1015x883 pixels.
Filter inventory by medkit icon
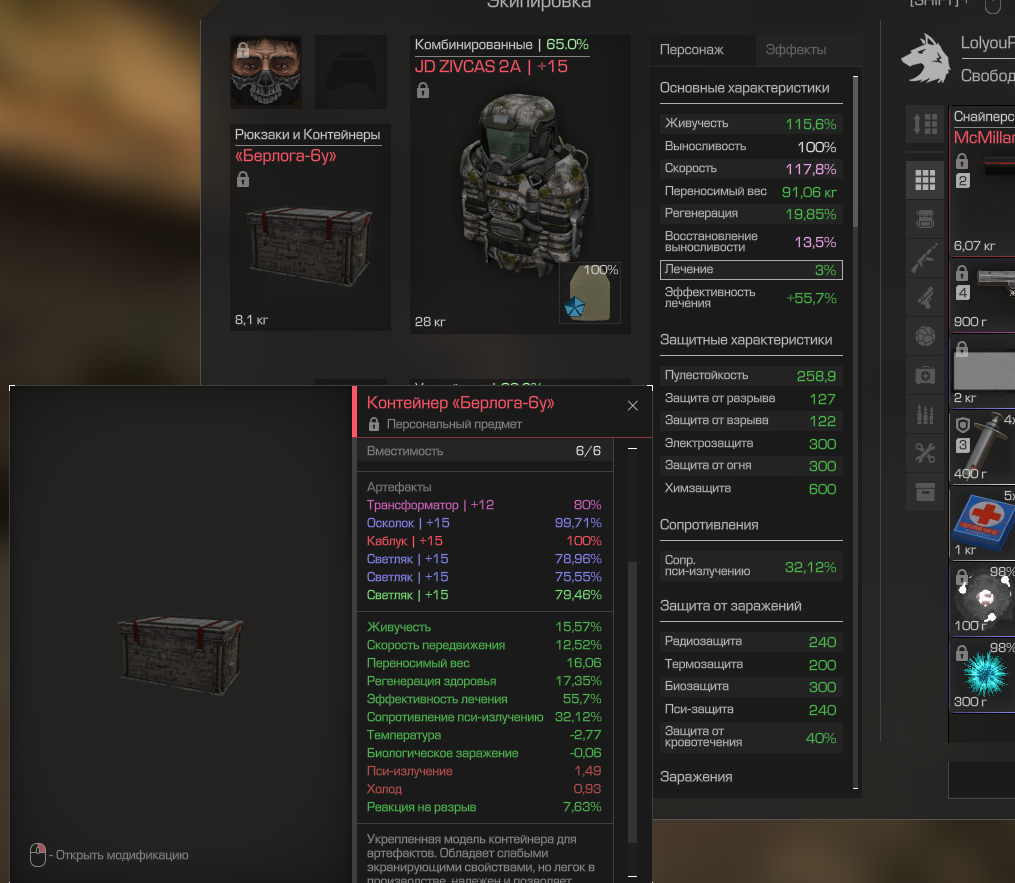pos(925,375)
